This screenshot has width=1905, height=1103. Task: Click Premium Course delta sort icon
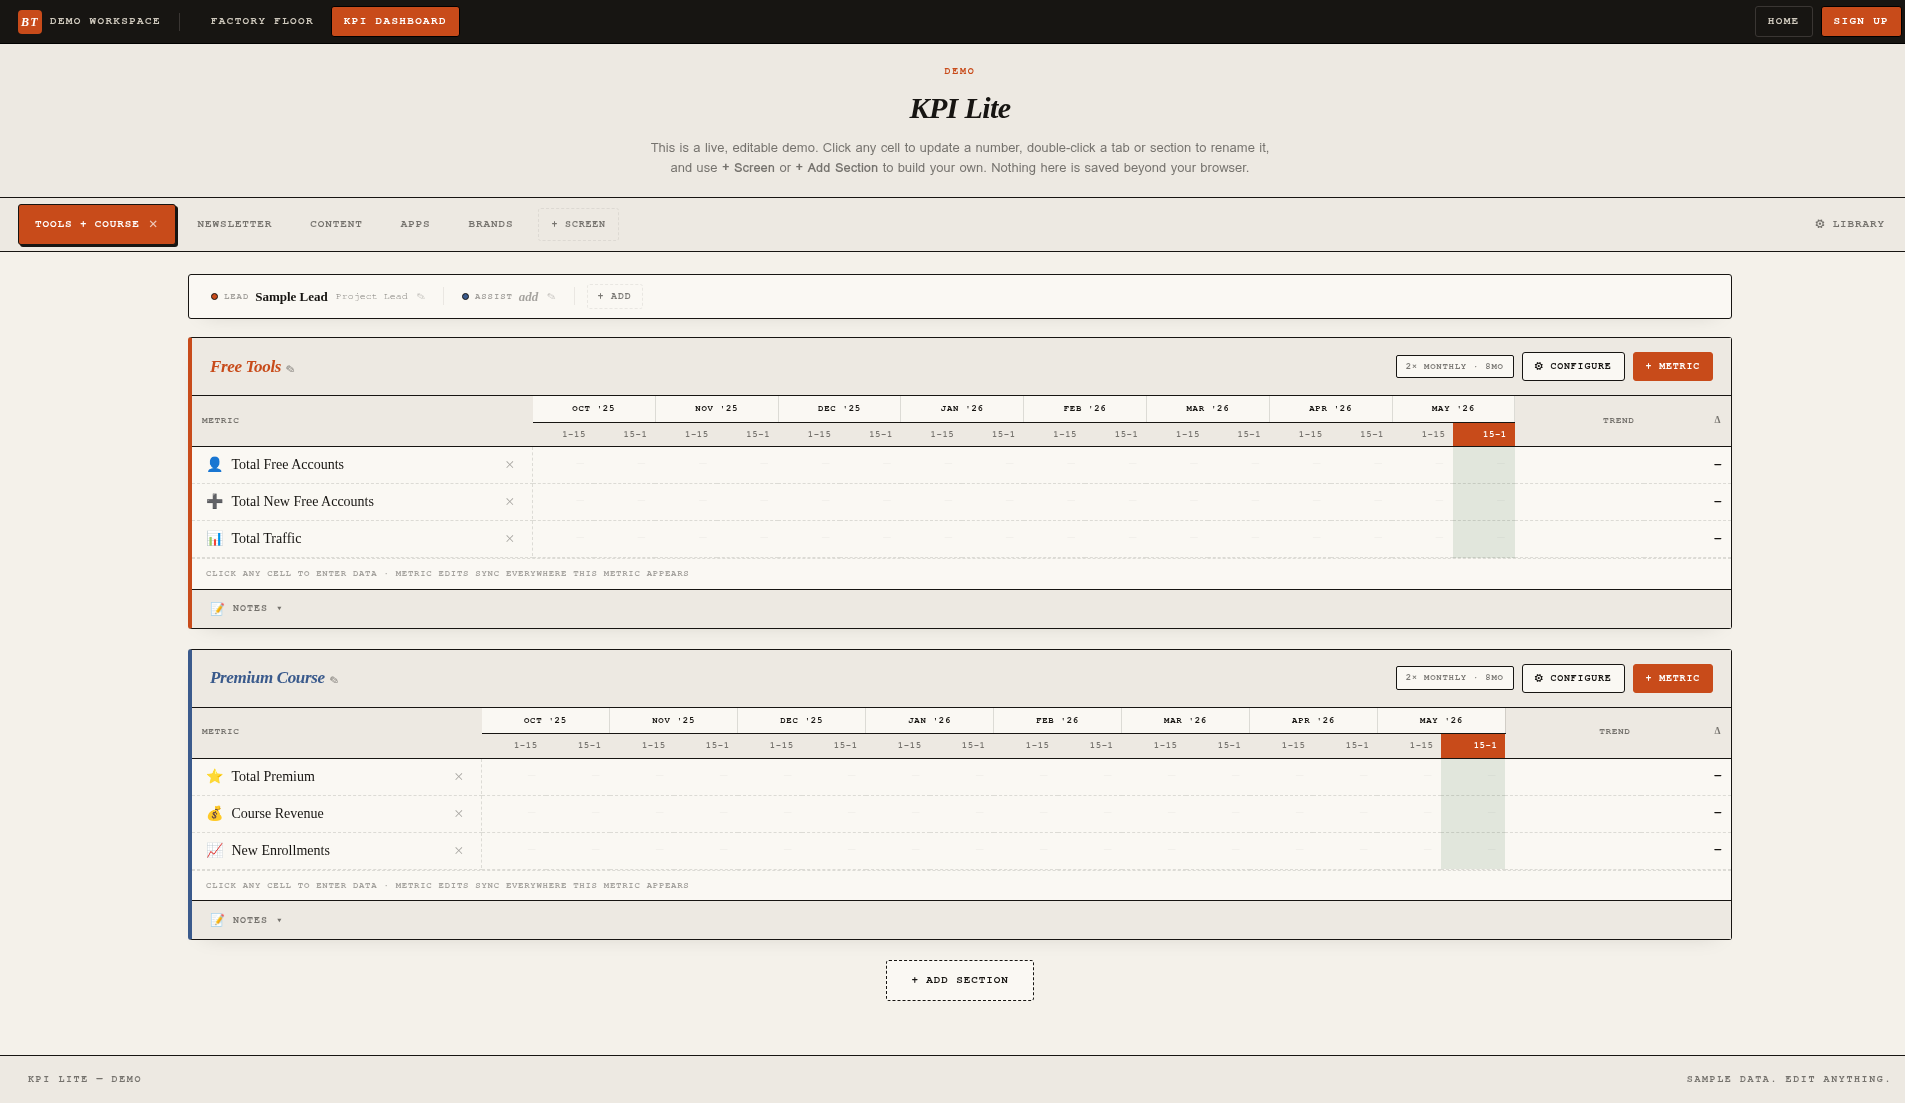point(1717,731)
